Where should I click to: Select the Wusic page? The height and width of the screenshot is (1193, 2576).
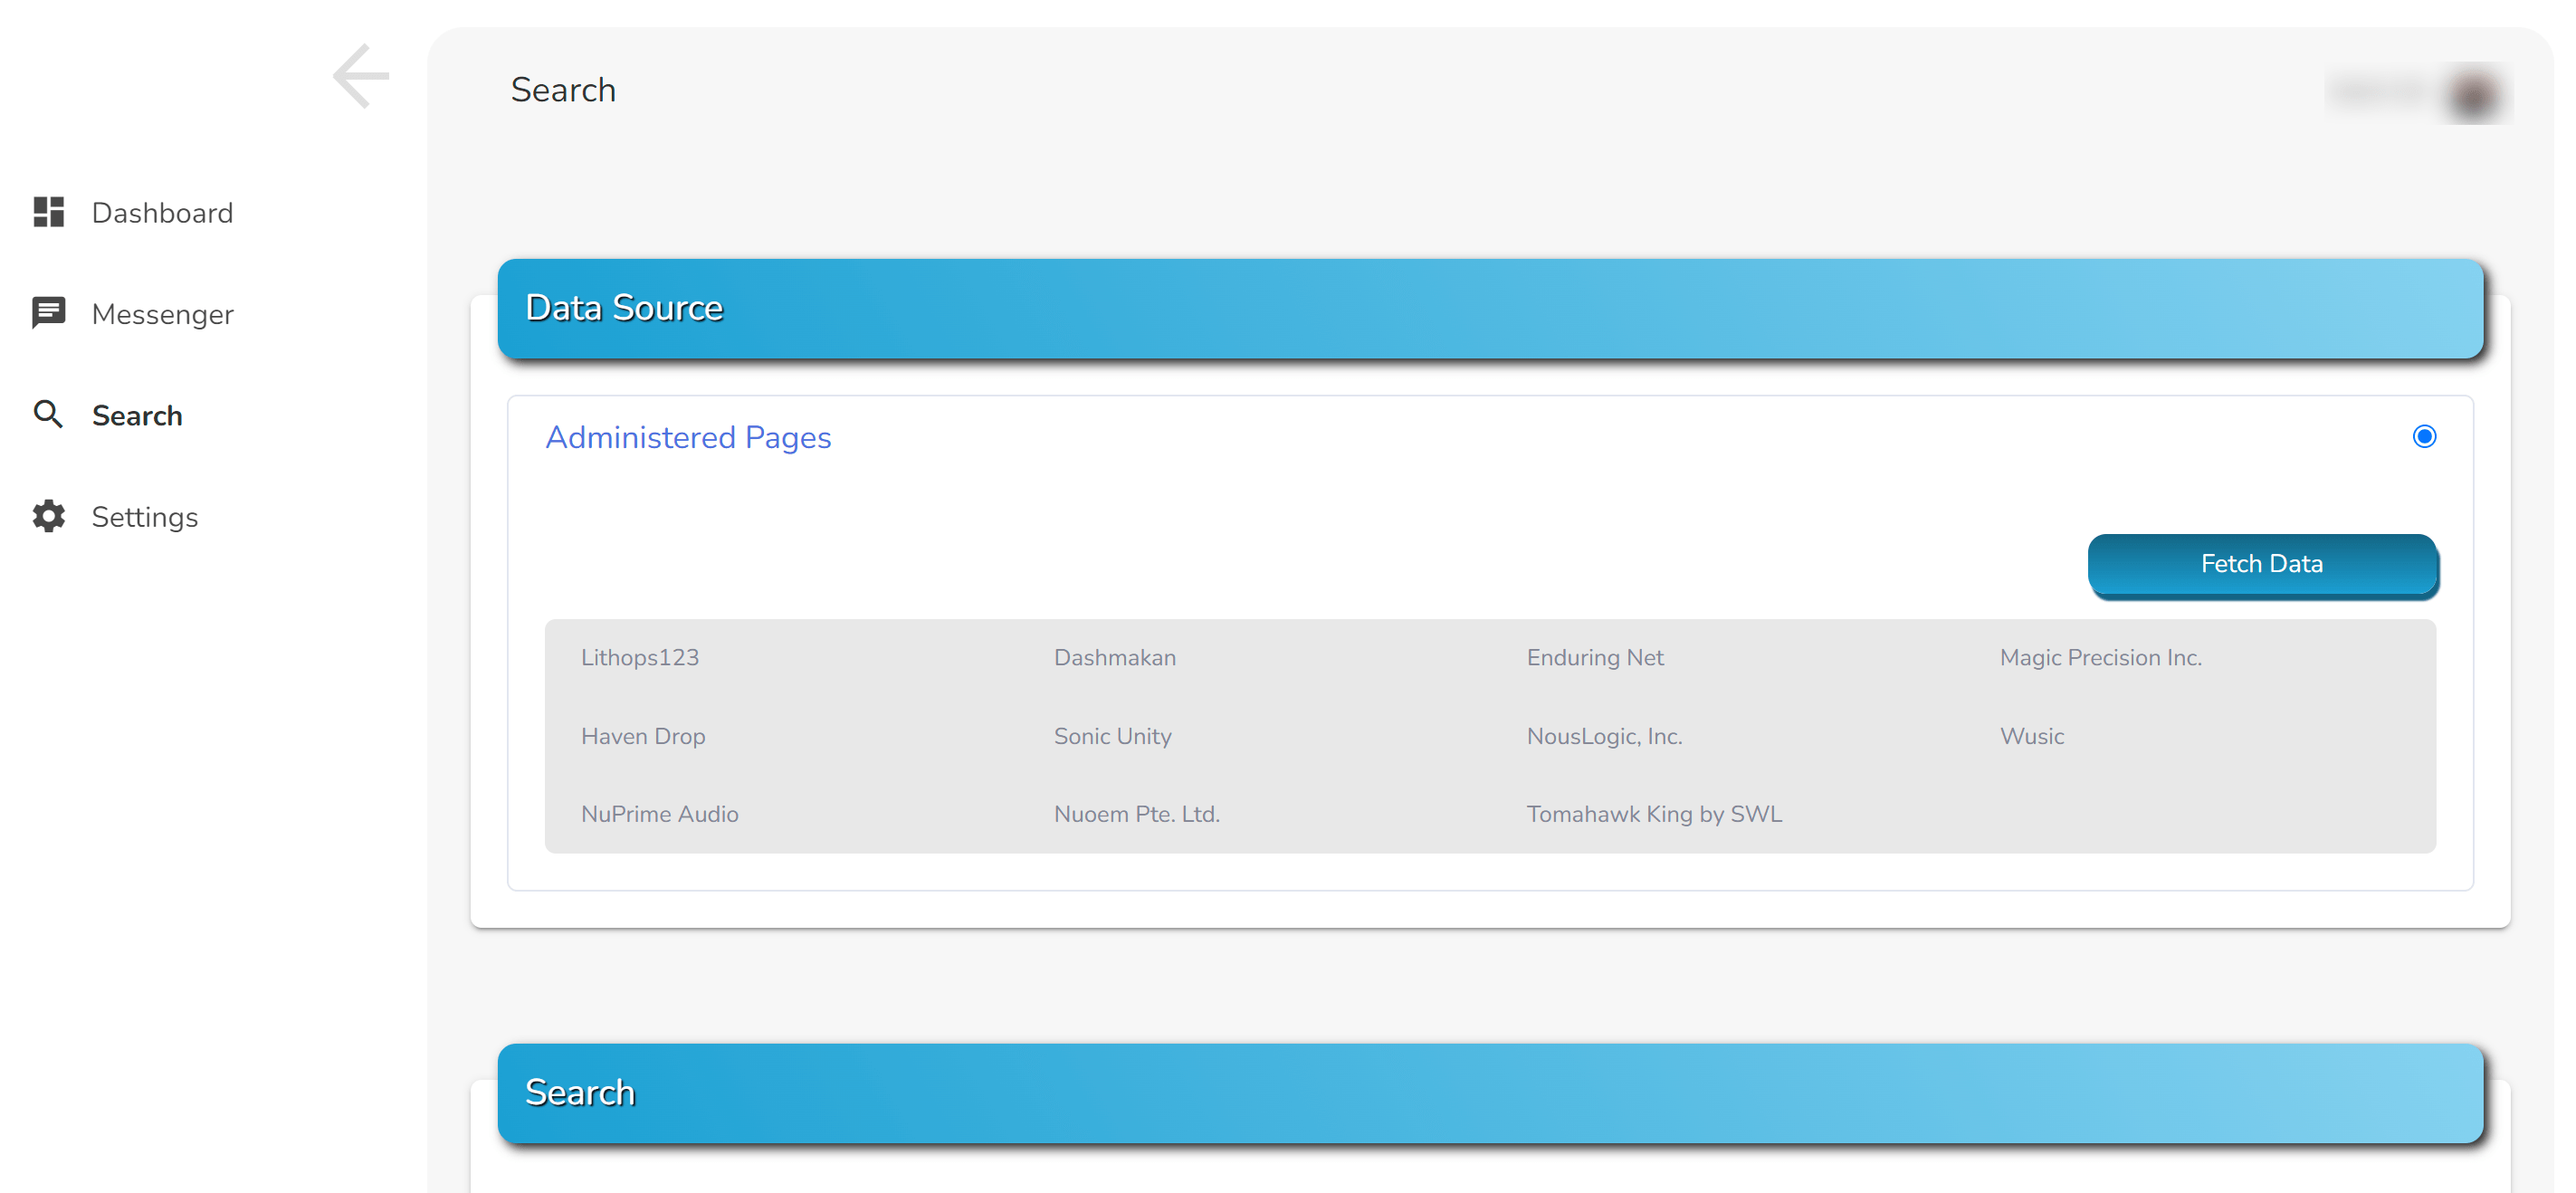2032,737
